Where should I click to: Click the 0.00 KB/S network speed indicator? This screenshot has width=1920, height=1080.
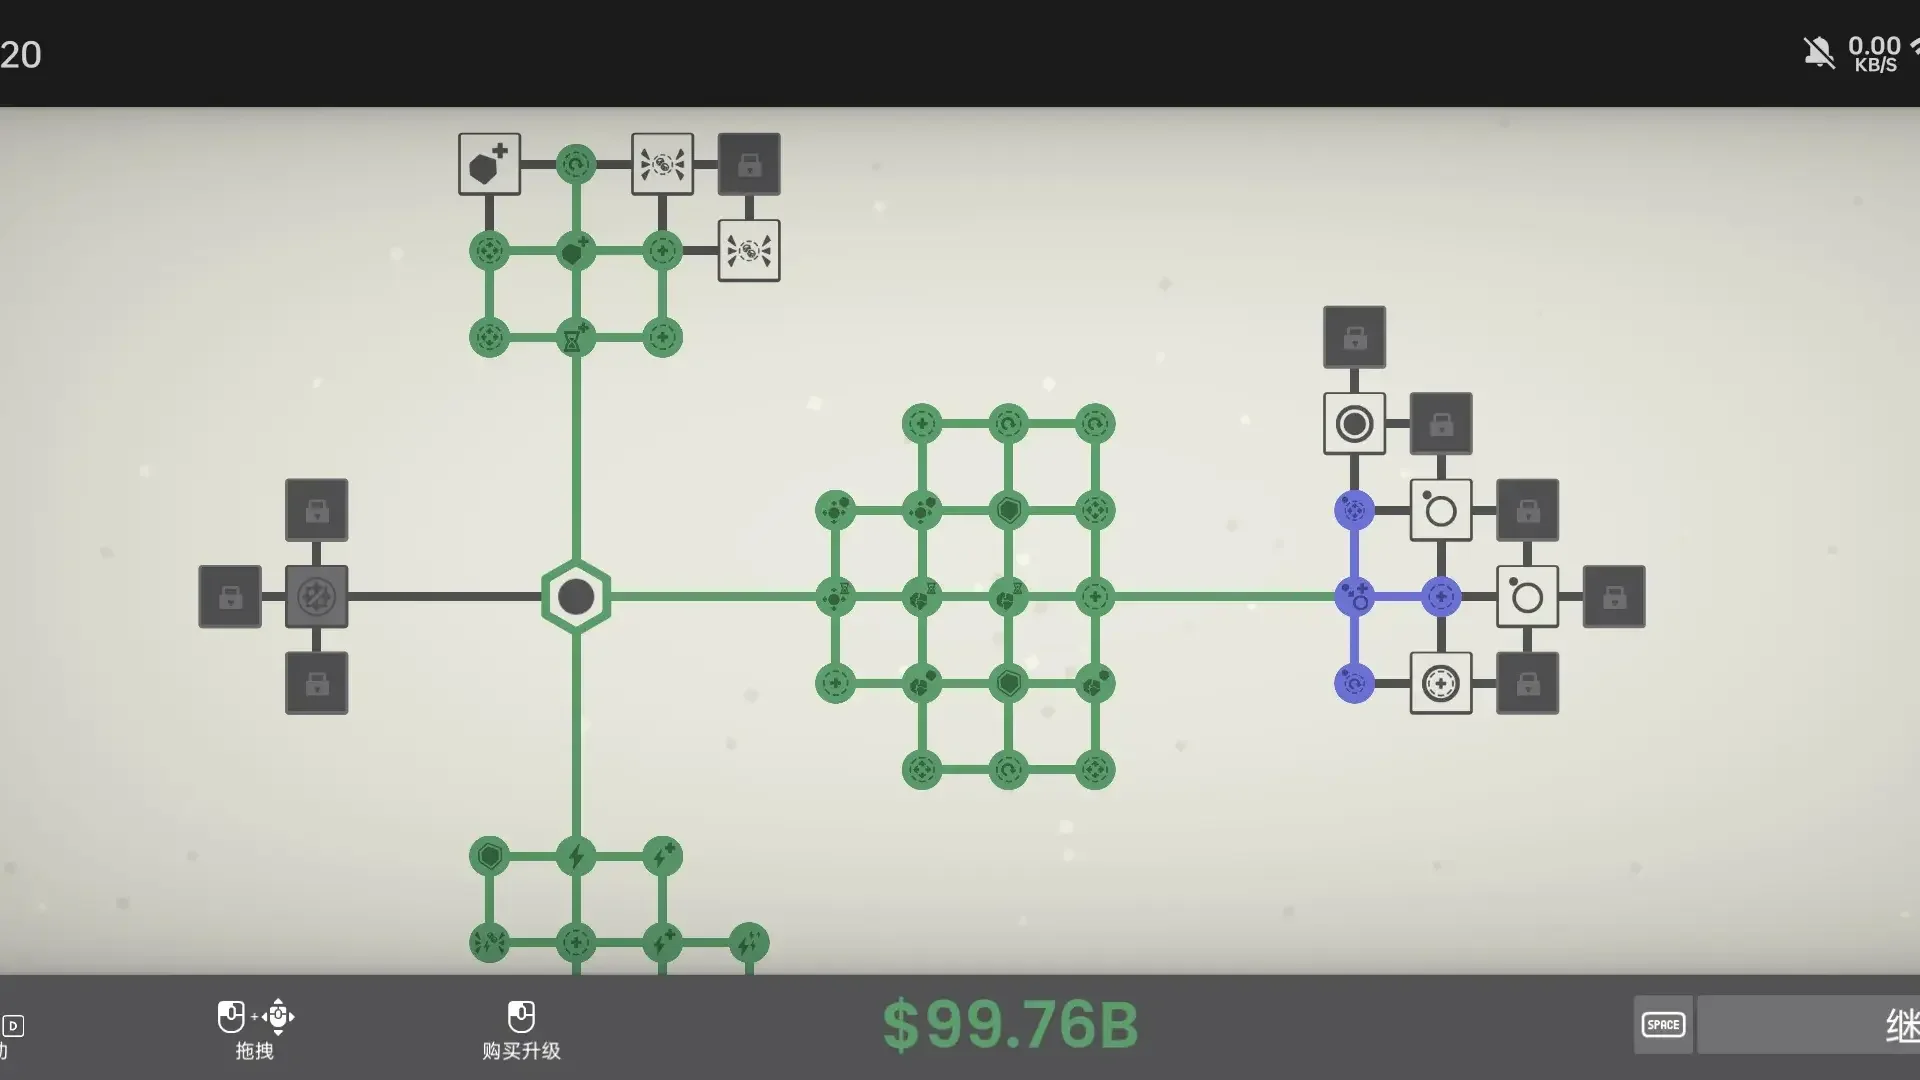point(1875,54)
